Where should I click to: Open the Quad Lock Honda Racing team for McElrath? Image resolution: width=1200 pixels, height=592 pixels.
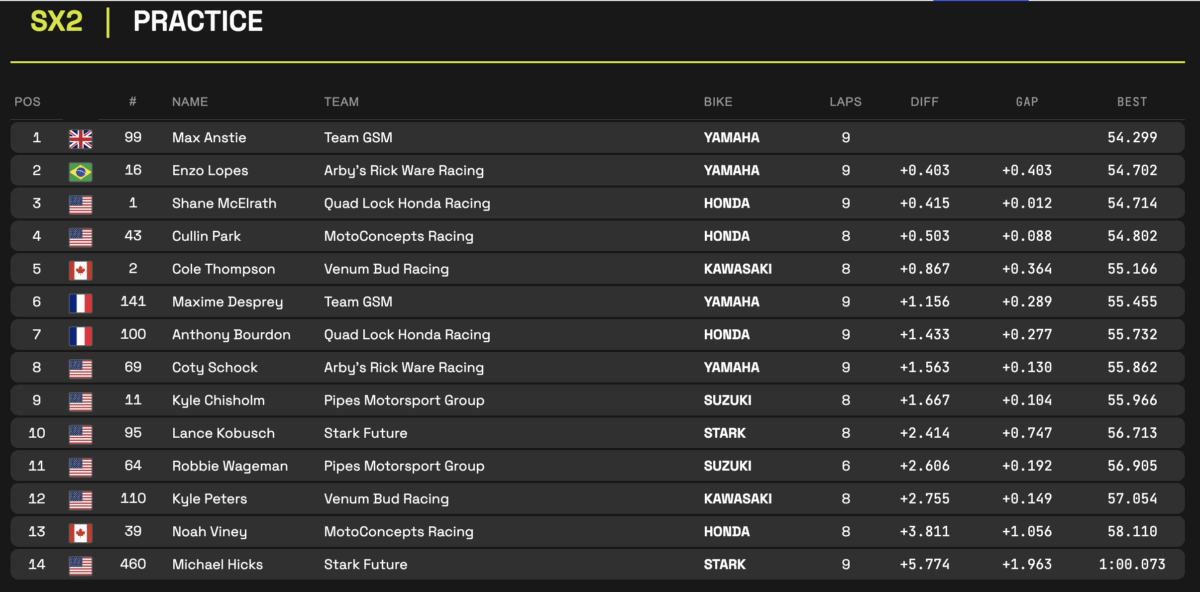pyautogui.click(x=407, y=204)
